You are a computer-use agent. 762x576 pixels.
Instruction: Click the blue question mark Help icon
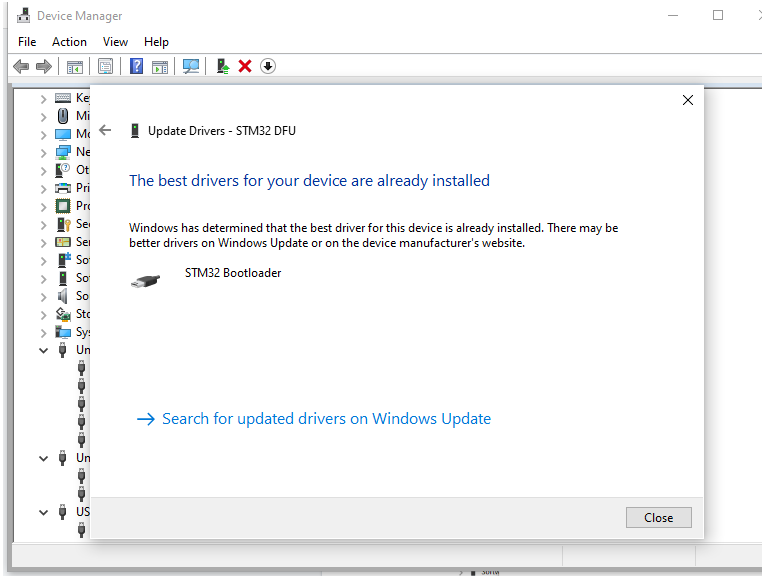[137, 66]
